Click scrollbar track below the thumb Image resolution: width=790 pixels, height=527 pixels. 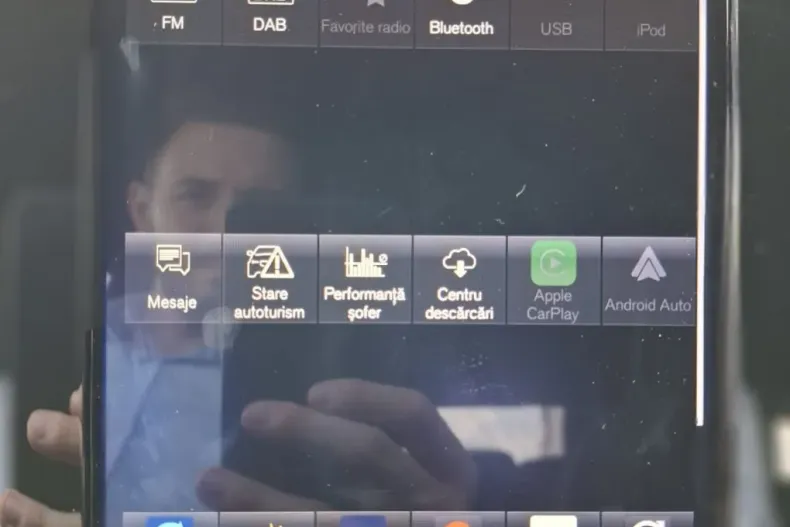point(701,476)
